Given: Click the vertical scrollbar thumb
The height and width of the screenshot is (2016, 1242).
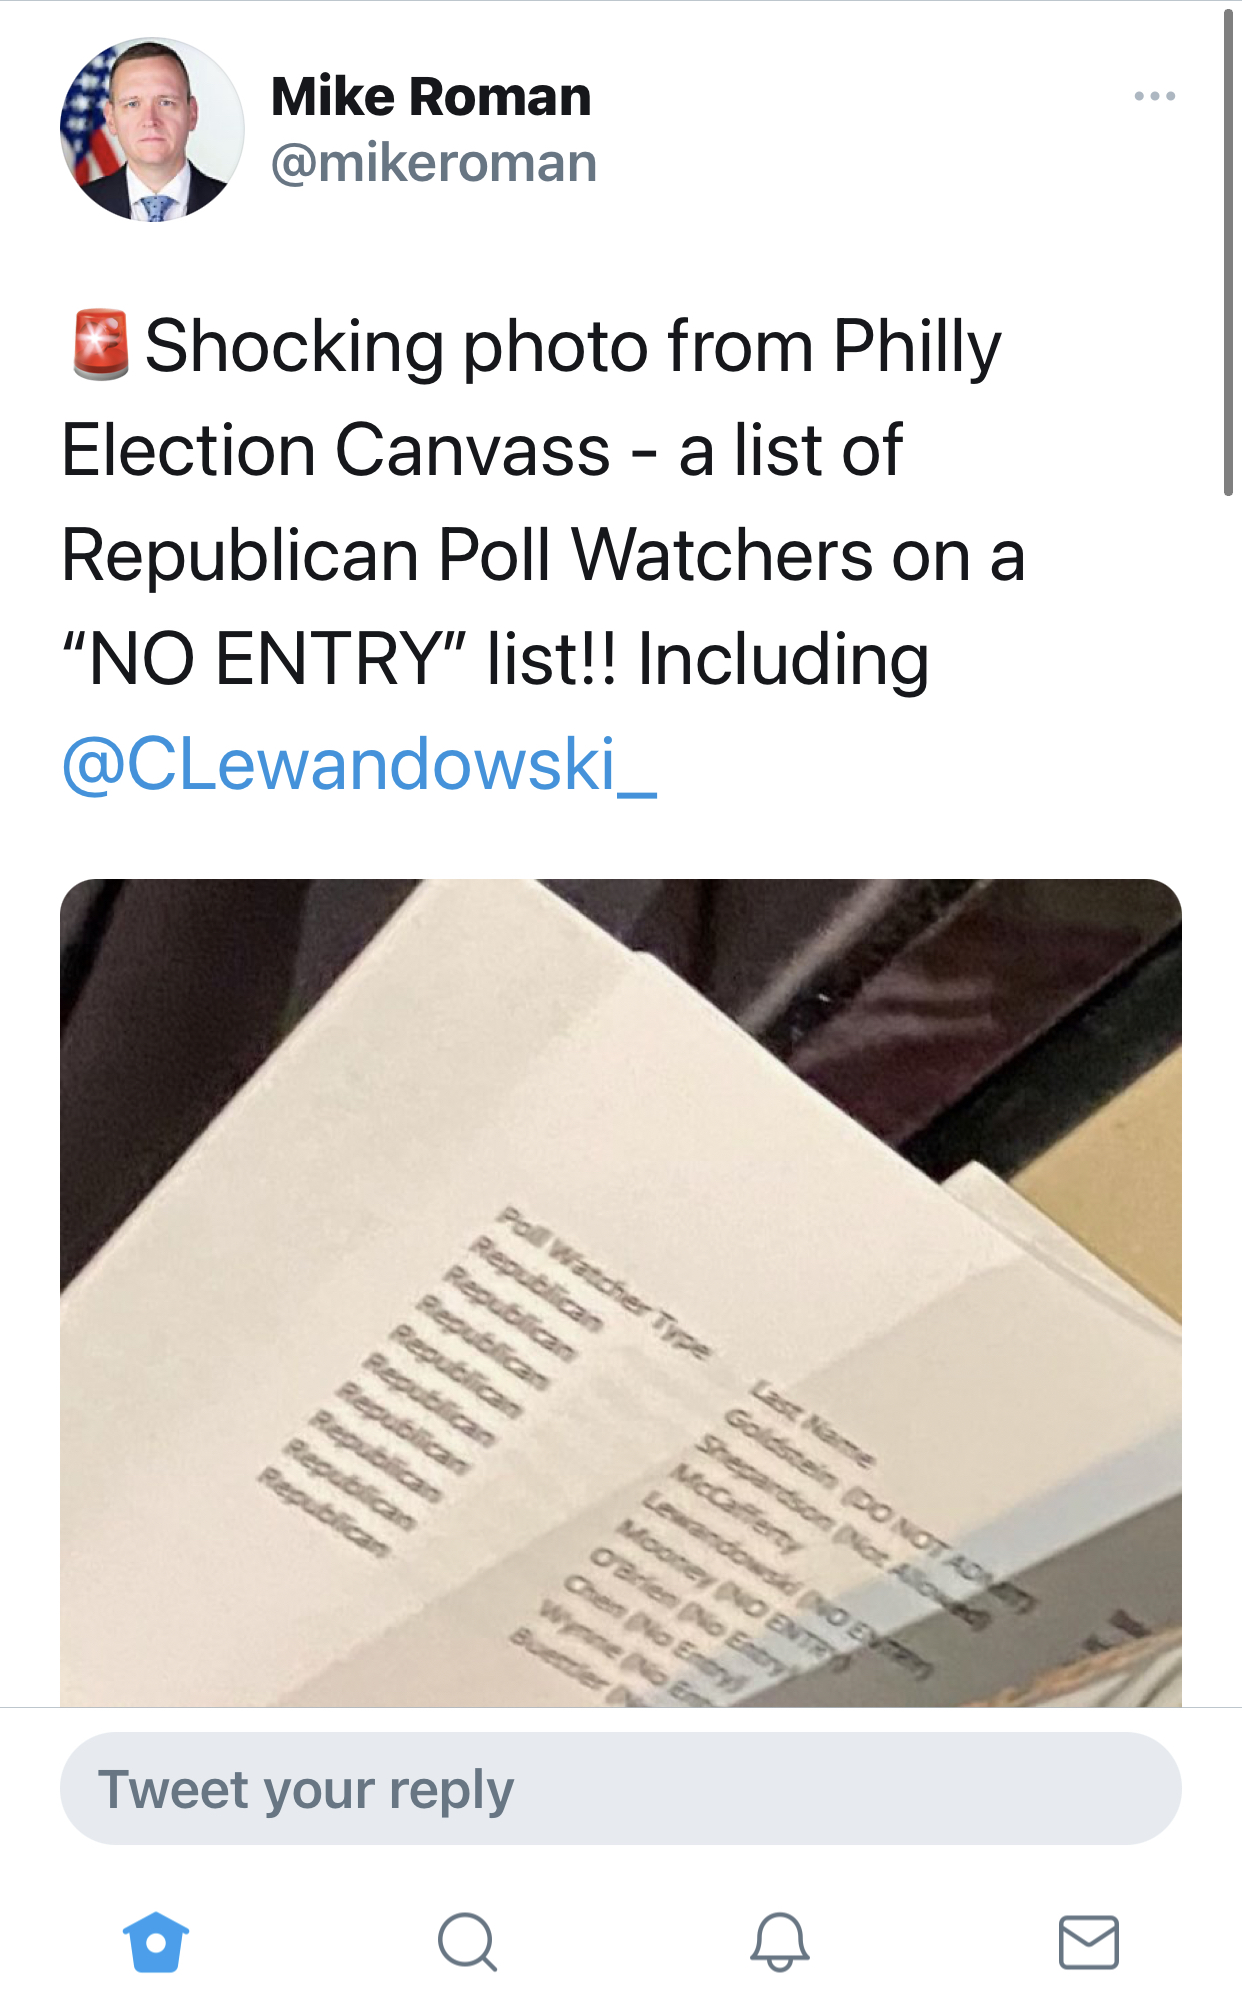Looking at the screenshot, I should click(1228, 250).
